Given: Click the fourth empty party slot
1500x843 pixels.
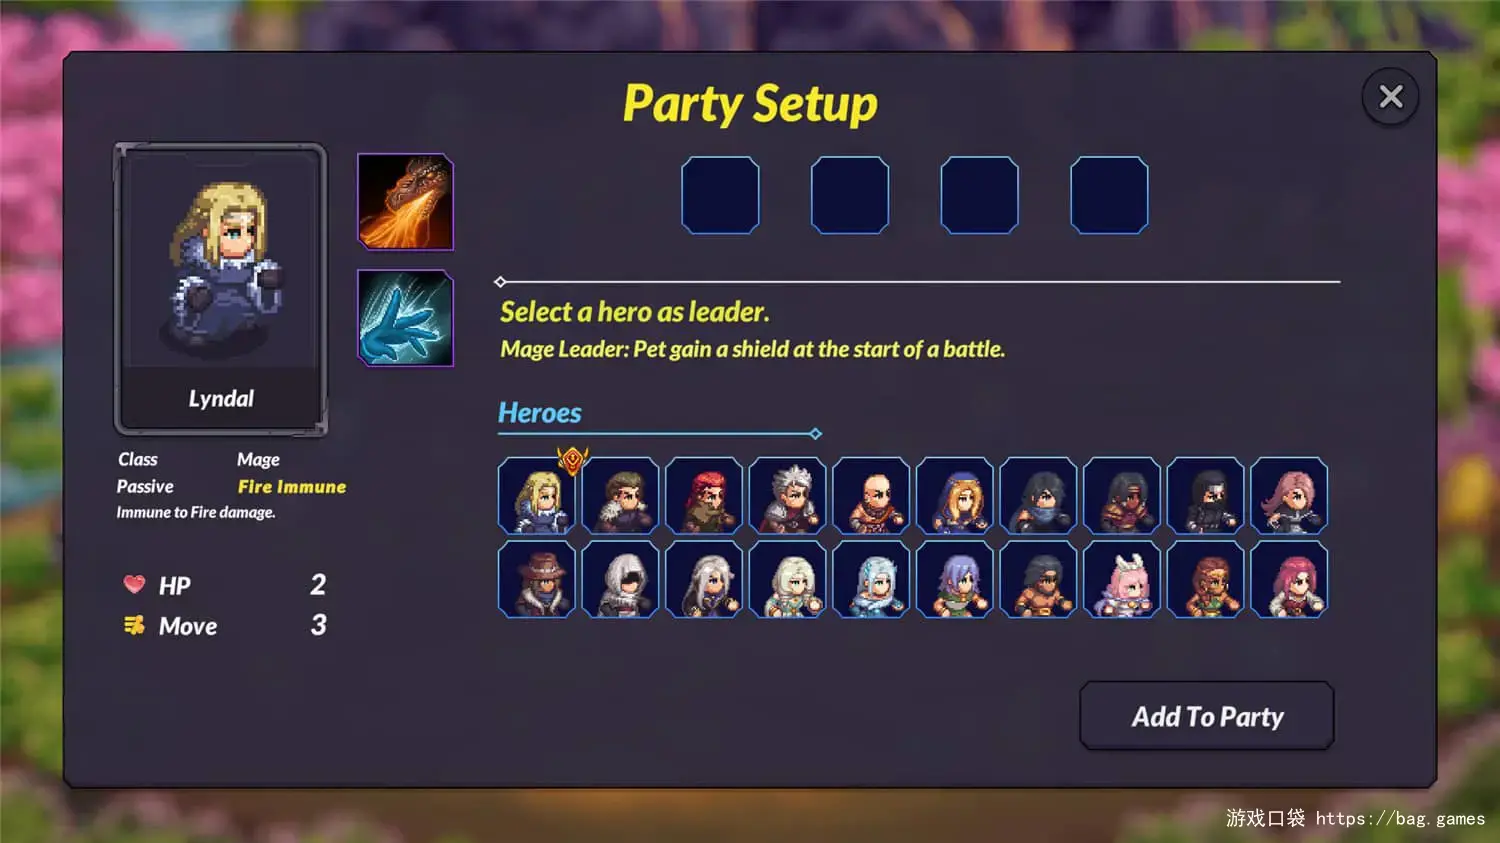Looking at the screenshot, I should (1109, 195).
